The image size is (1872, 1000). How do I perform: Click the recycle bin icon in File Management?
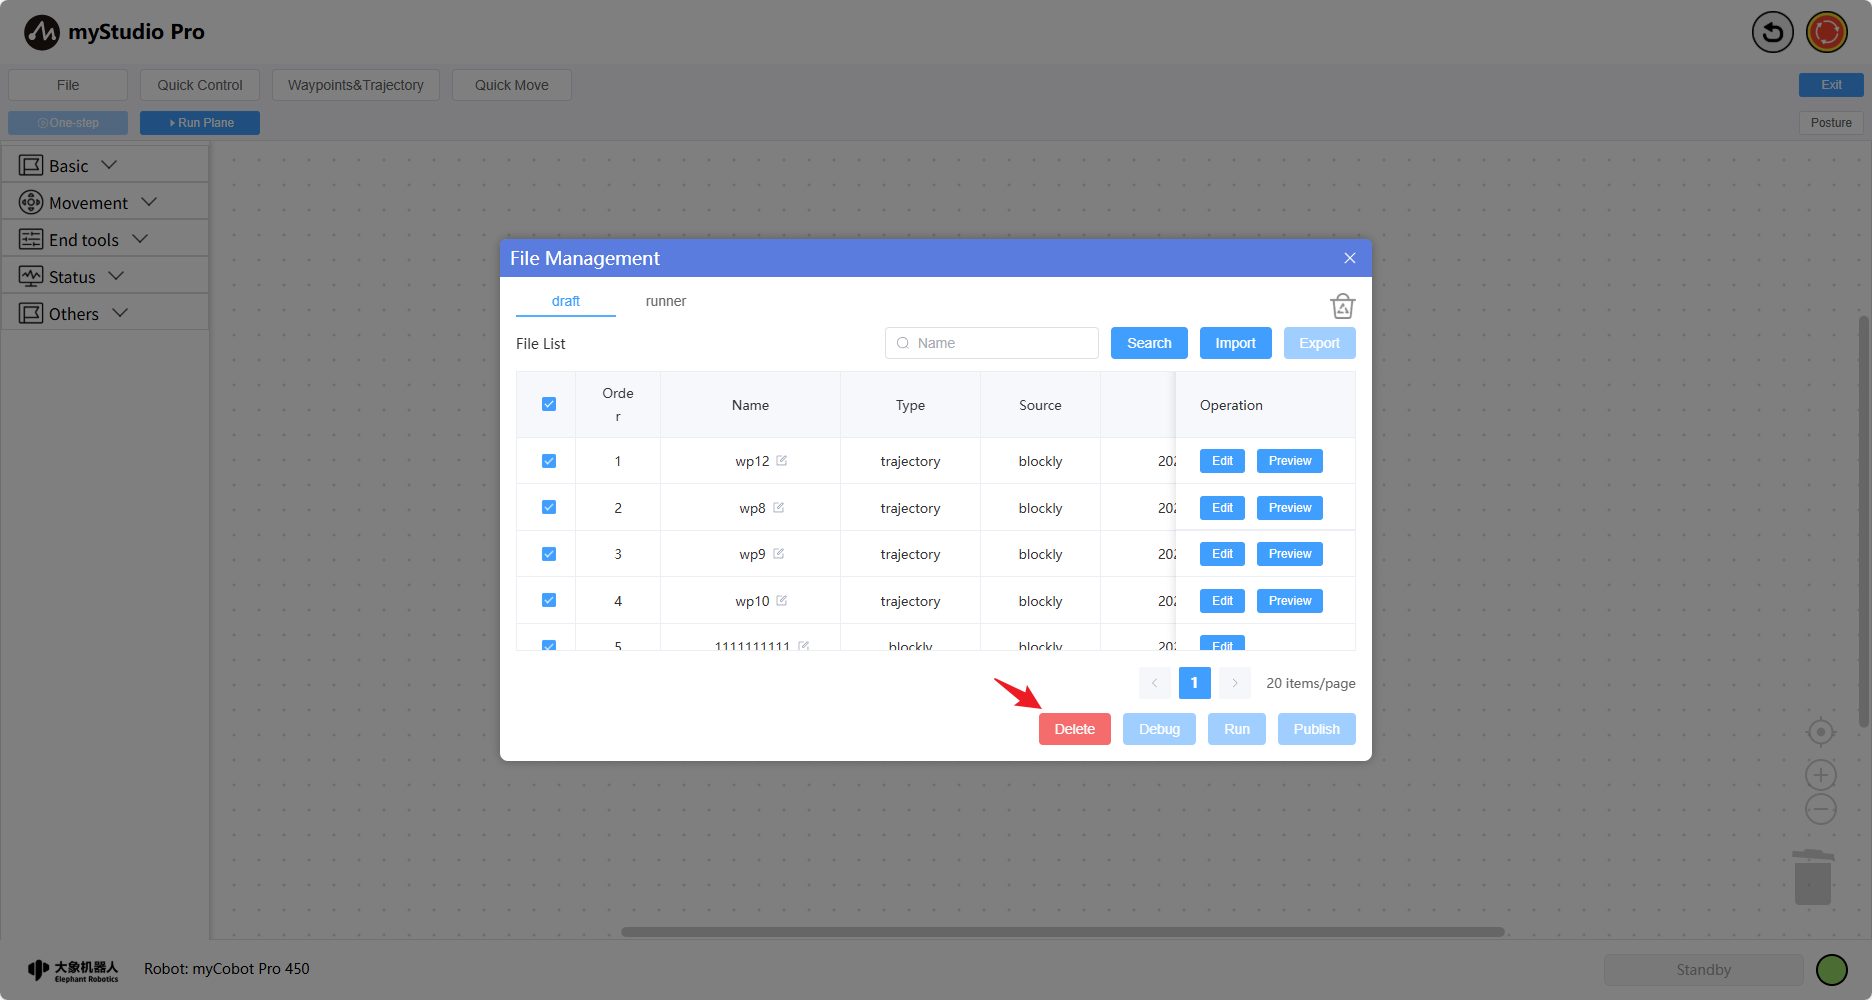1342,306
